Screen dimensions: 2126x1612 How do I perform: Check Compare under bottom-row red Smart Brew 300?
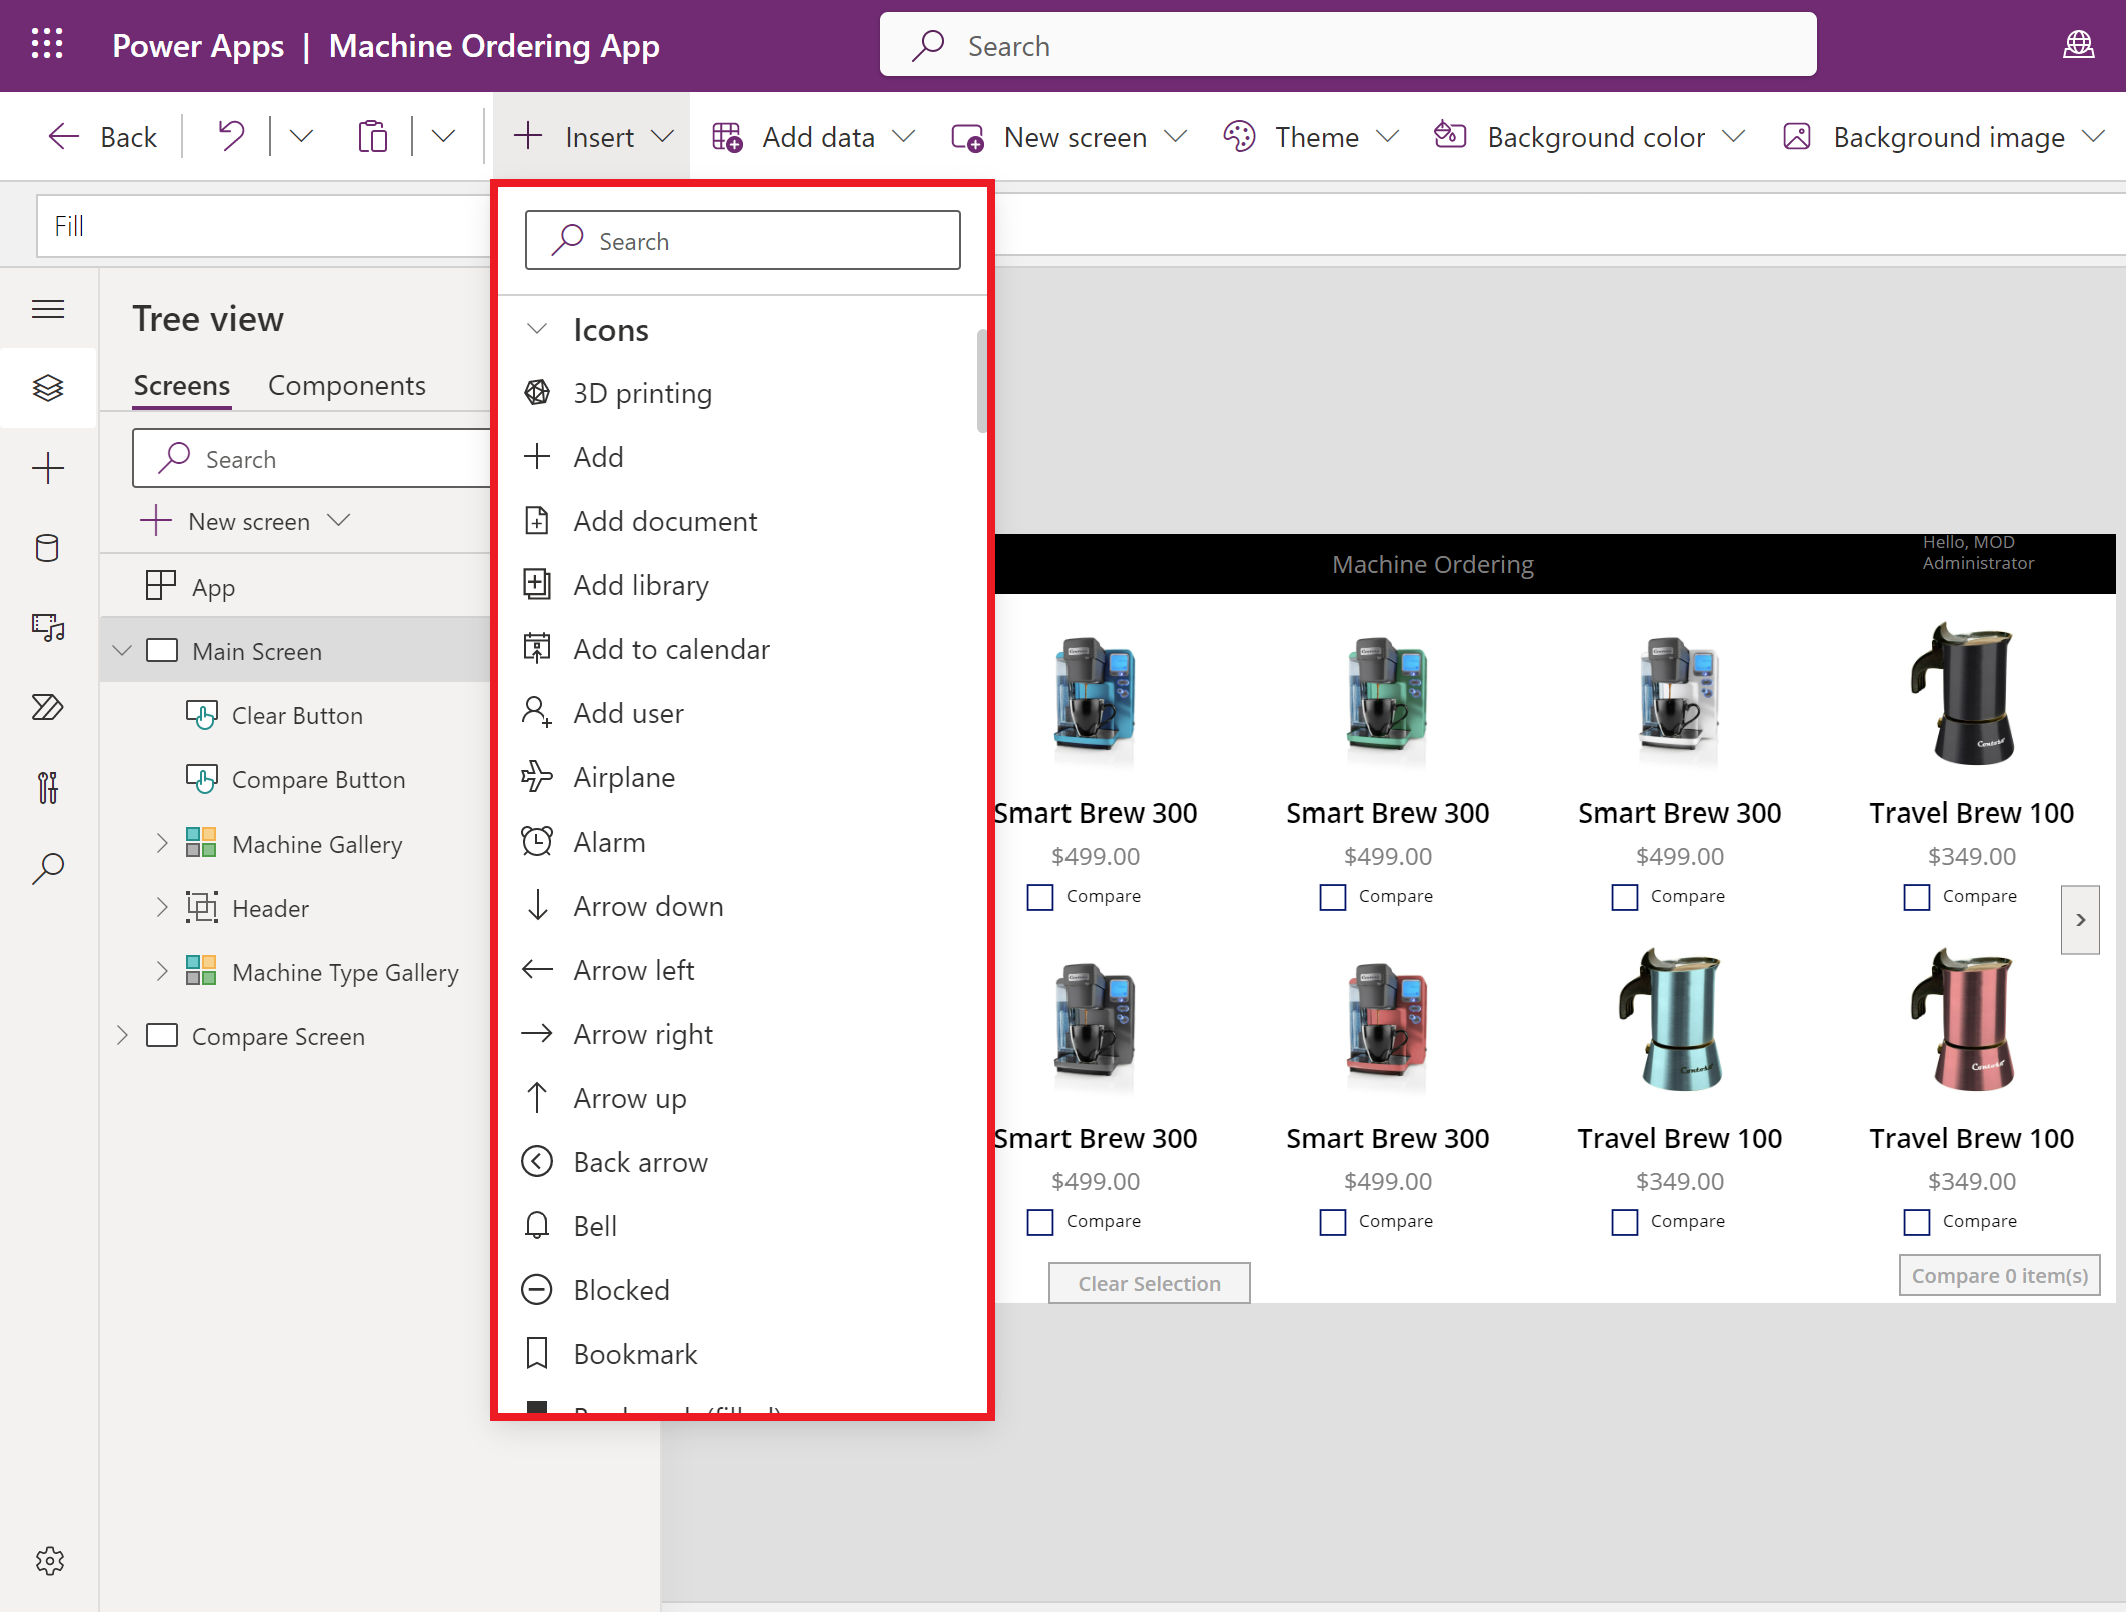[1333, 1222]
